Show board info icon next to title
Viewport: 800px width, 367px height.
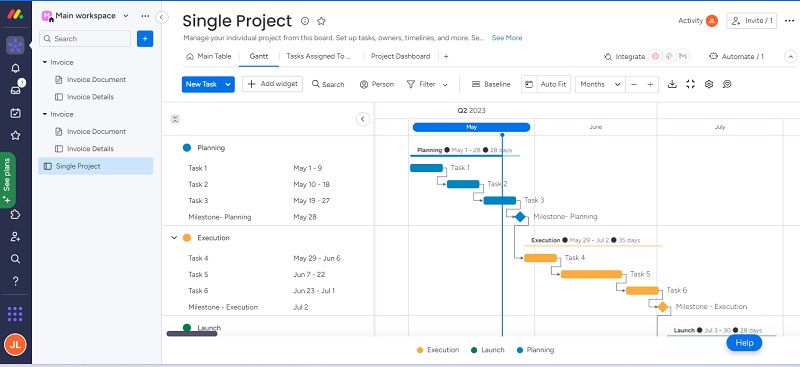[x=305, y=21]
